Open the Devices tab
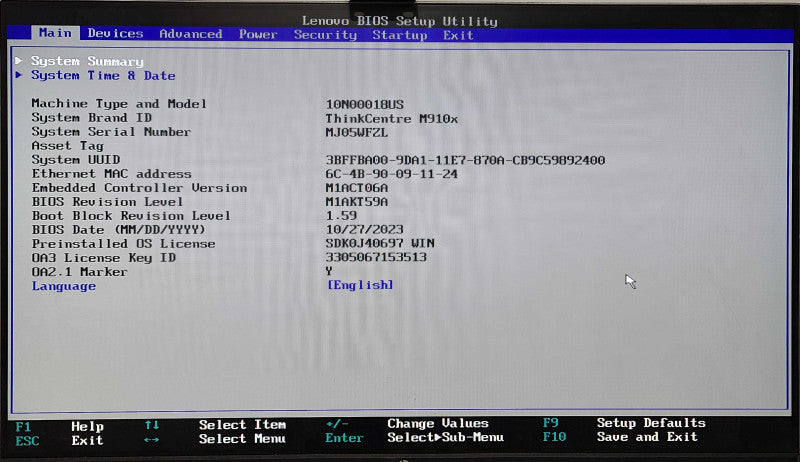 pyautogui.click(x=115, y=34)
